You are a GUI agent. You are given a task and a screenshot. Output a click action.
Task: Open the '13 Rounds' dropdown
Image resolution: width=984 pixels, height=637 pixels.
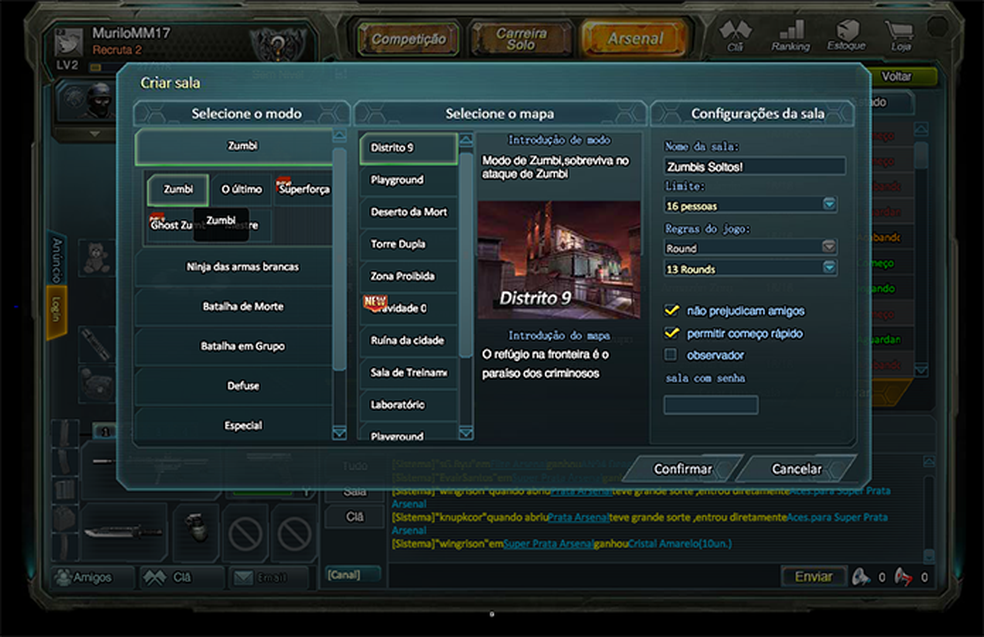(751, 269)
